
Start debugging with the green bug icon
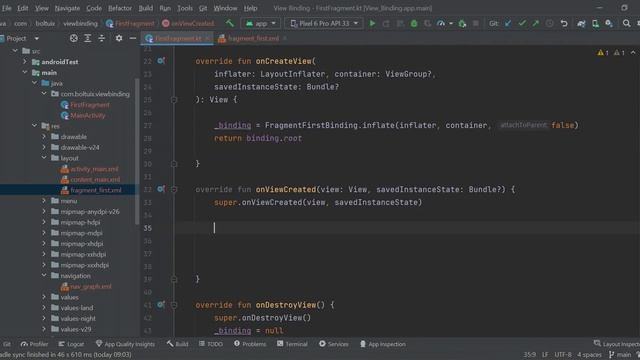pos(414,24)
